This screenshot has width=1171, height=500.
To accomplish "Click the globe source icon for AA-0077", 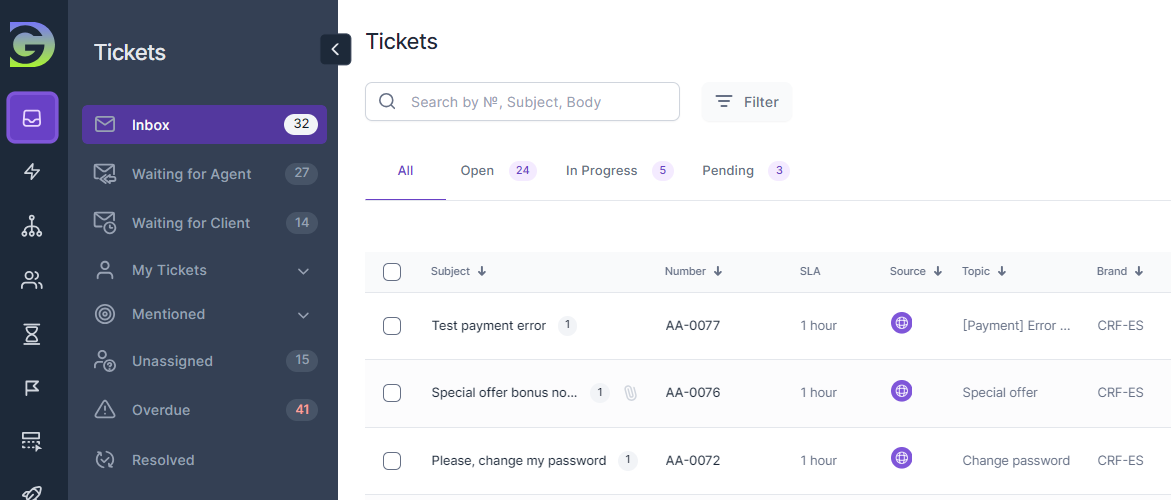I will click(x=901, y=323).
